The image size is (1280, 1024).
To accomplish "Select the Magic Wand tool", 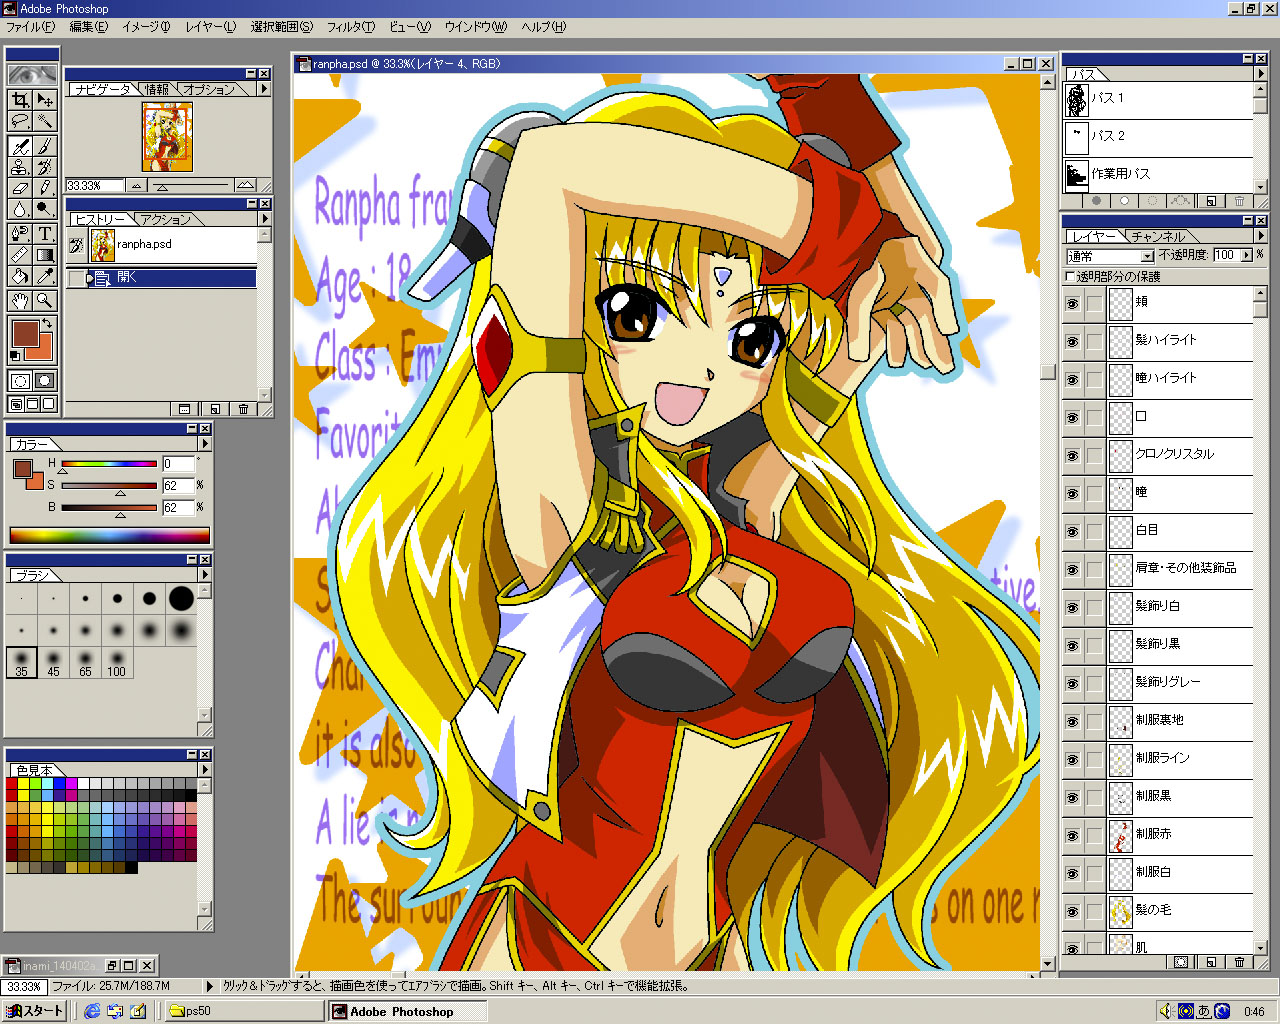I will pos(45,121).
